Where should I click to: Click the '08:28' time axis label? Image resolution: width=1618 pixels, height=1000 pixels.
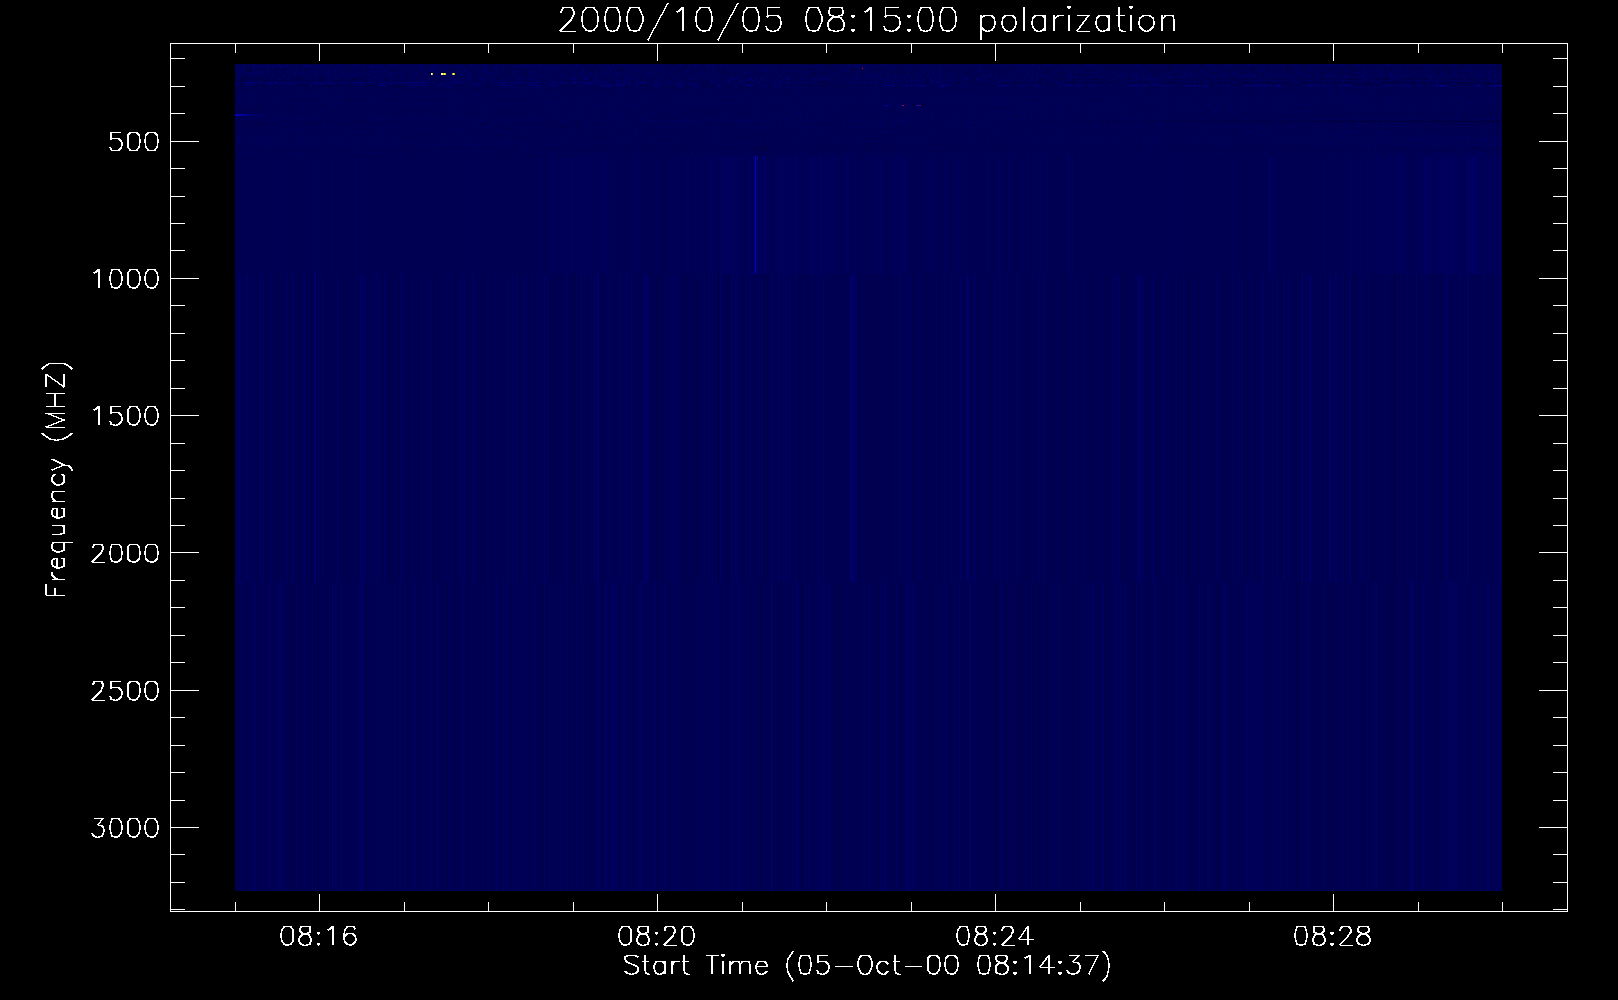click(x=1333, y=937)
